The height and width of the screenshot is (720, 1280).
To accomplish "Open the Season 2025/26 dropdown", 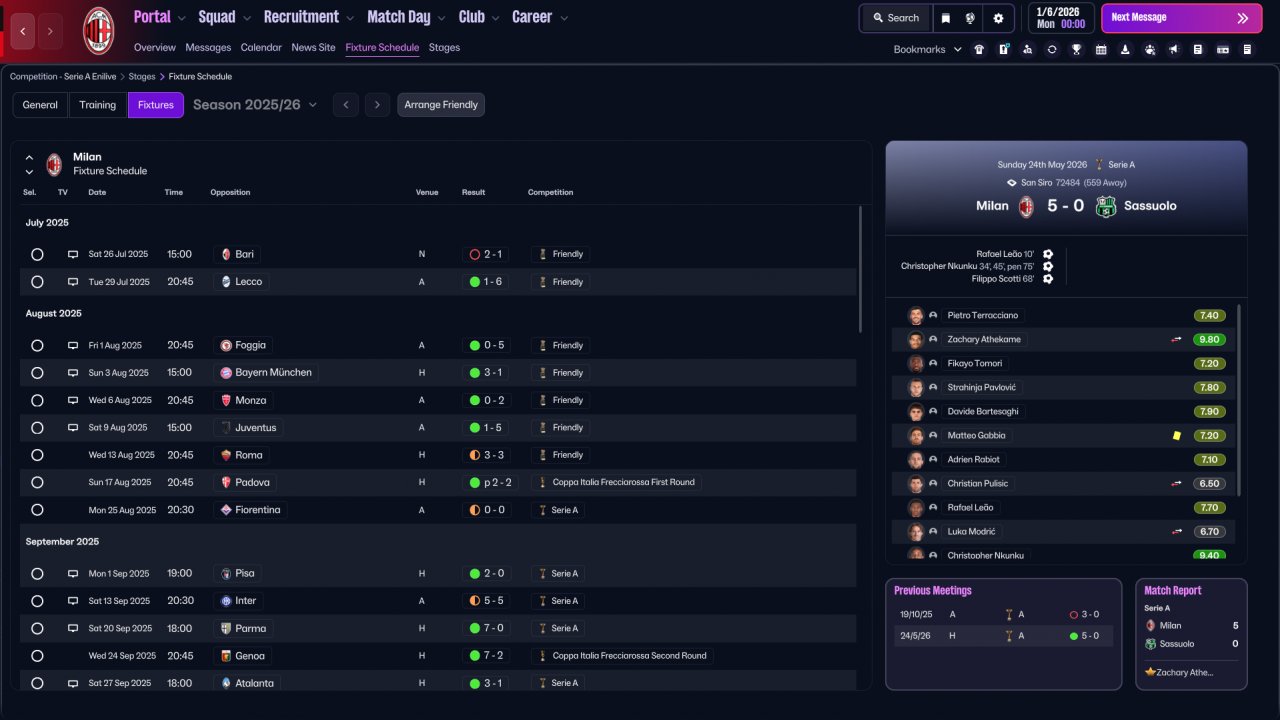I will 255,105.
